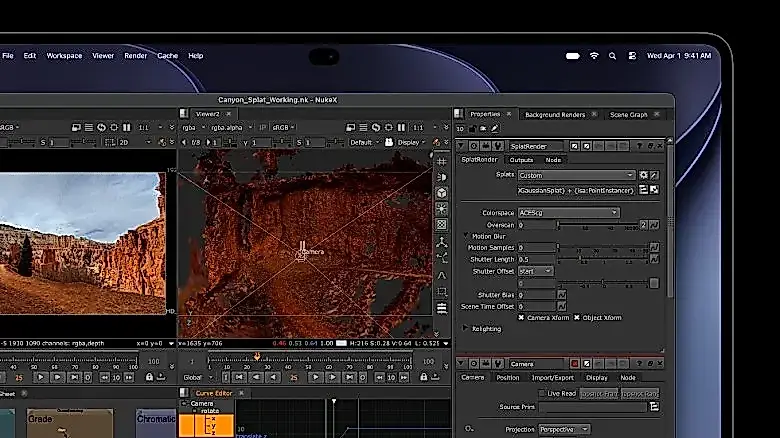Open the Global frame range dropdown

pyautogui.click(x=197, y=377)
